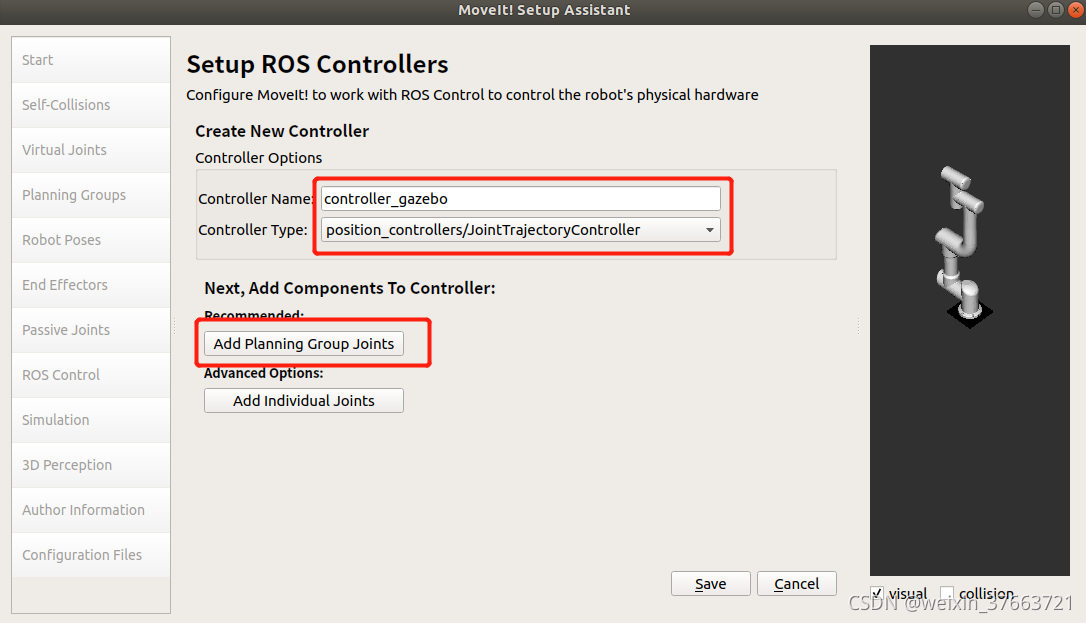Click the Controller Name input field
The image size is (1086, 623).
pyautogui.click(x=521, y=199)
